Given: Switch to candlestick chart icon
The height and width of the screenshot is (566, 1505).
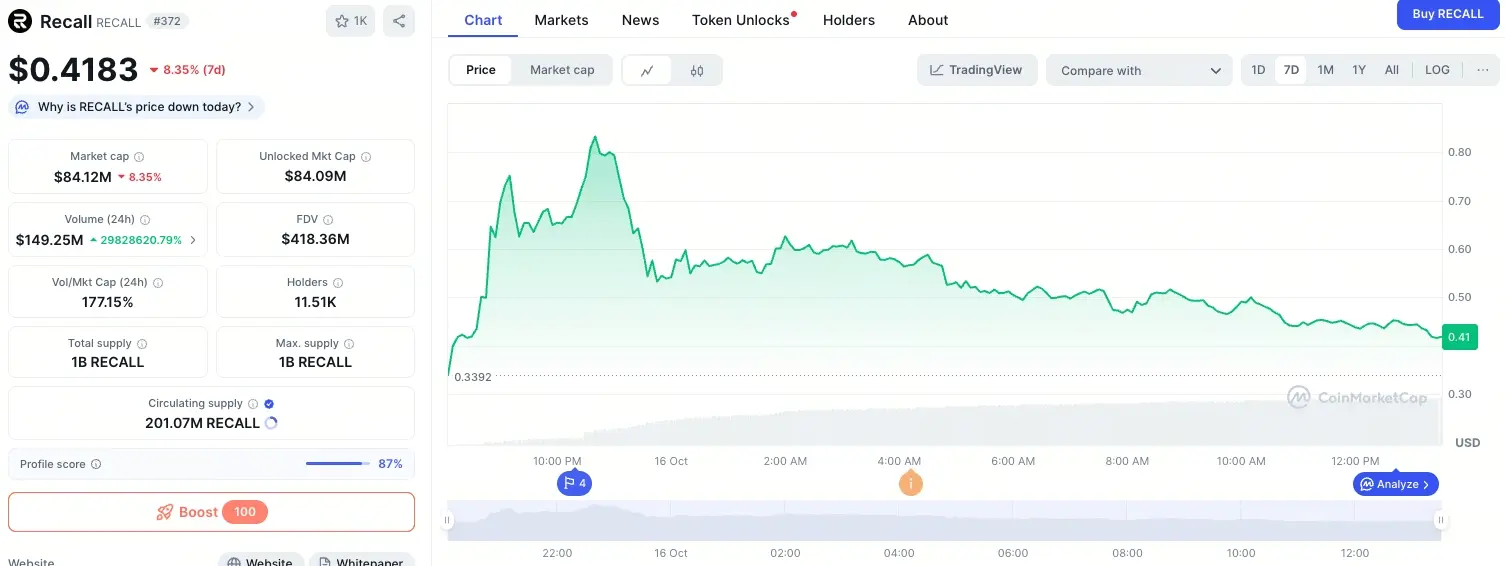Looking at the screenshot, I should [x=697, y=70].
